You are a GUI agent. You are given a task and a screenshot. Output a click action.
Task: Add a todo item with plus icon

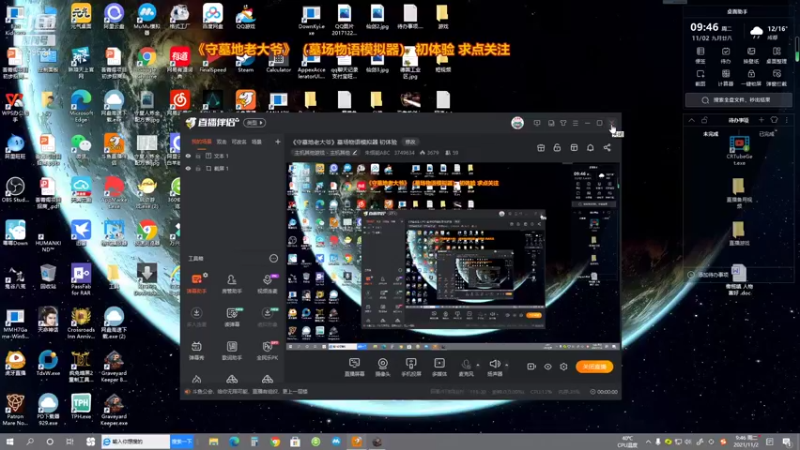coord(761,120)
